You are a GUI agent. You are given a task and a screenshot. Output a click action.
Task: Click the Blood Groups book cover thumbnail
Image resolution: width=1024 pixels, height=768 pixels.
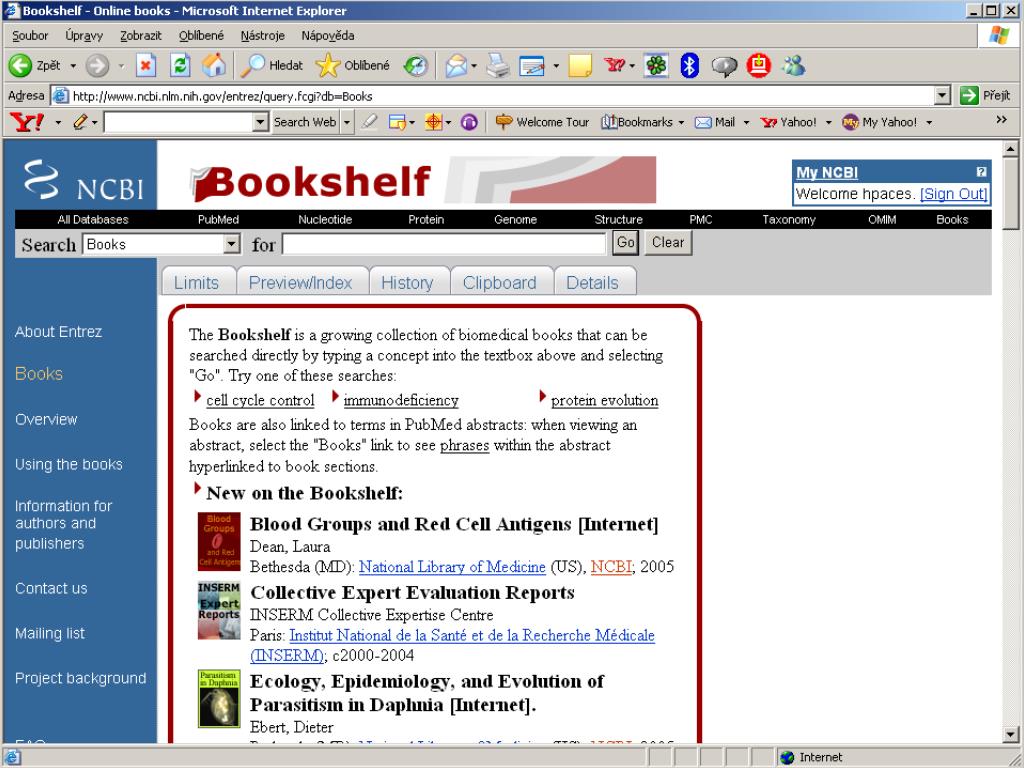click(x=219, y=541)
